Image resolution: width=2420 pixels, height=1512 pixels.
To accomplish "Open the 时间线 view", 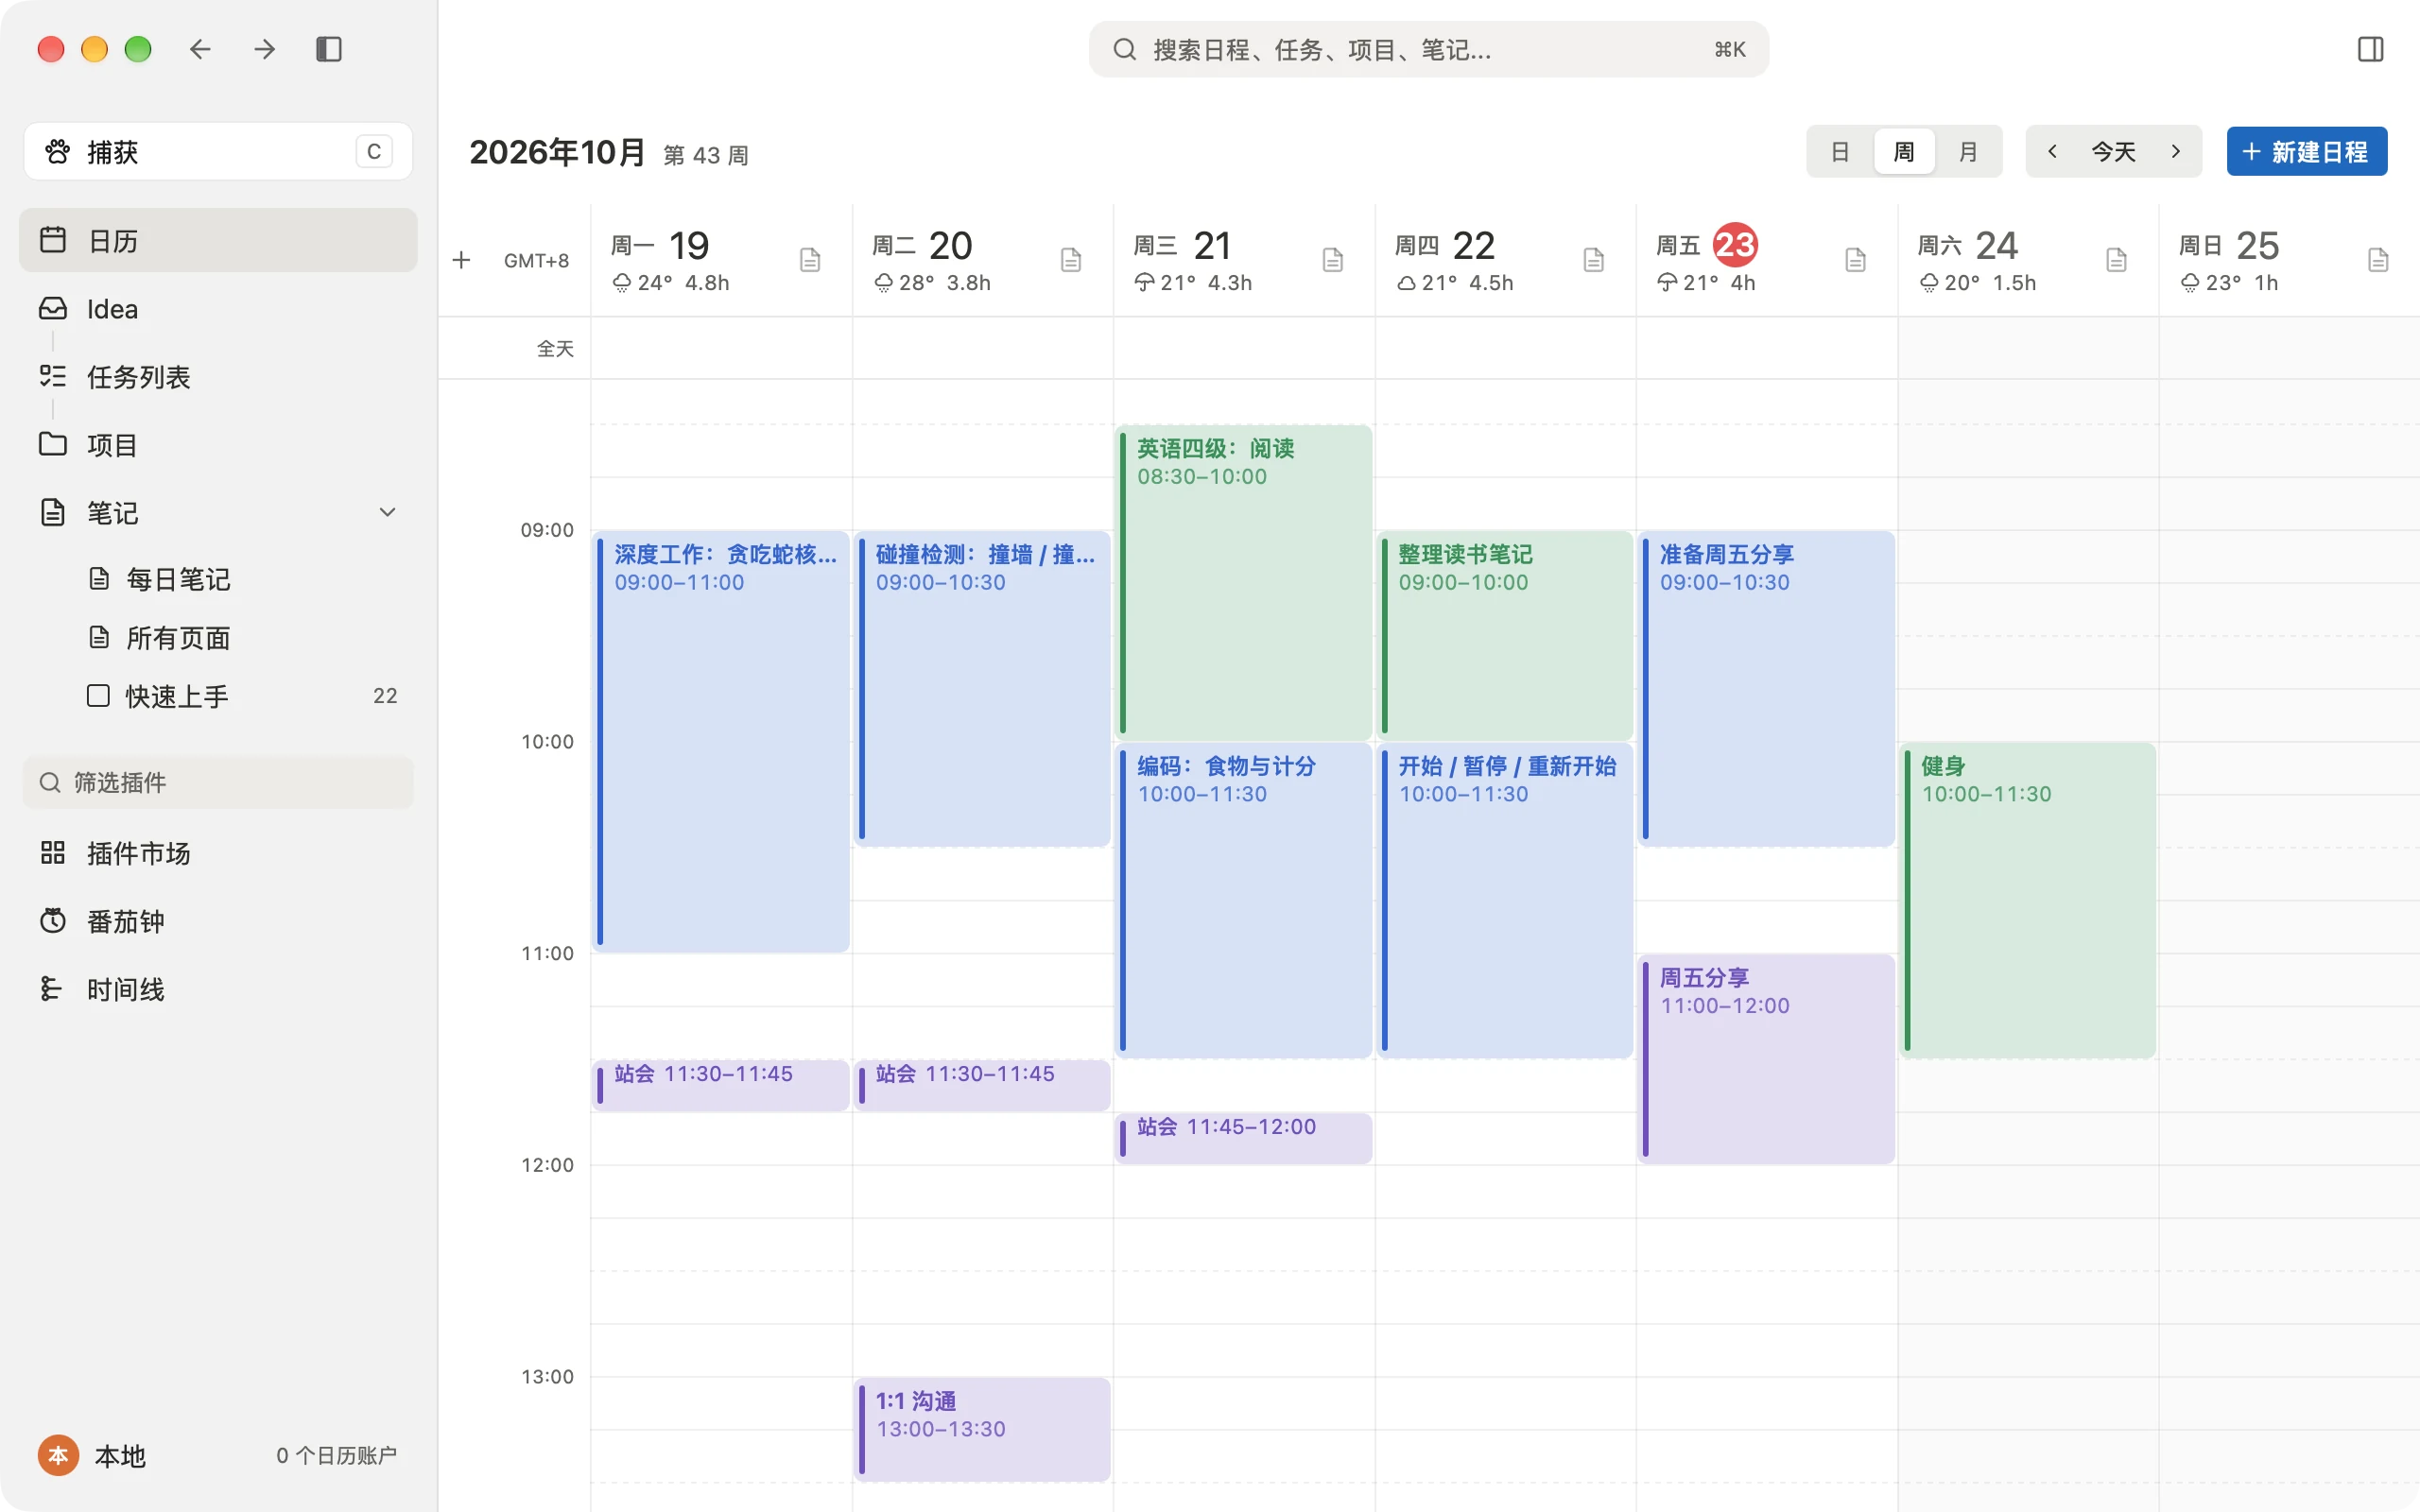I will [218, 989].
